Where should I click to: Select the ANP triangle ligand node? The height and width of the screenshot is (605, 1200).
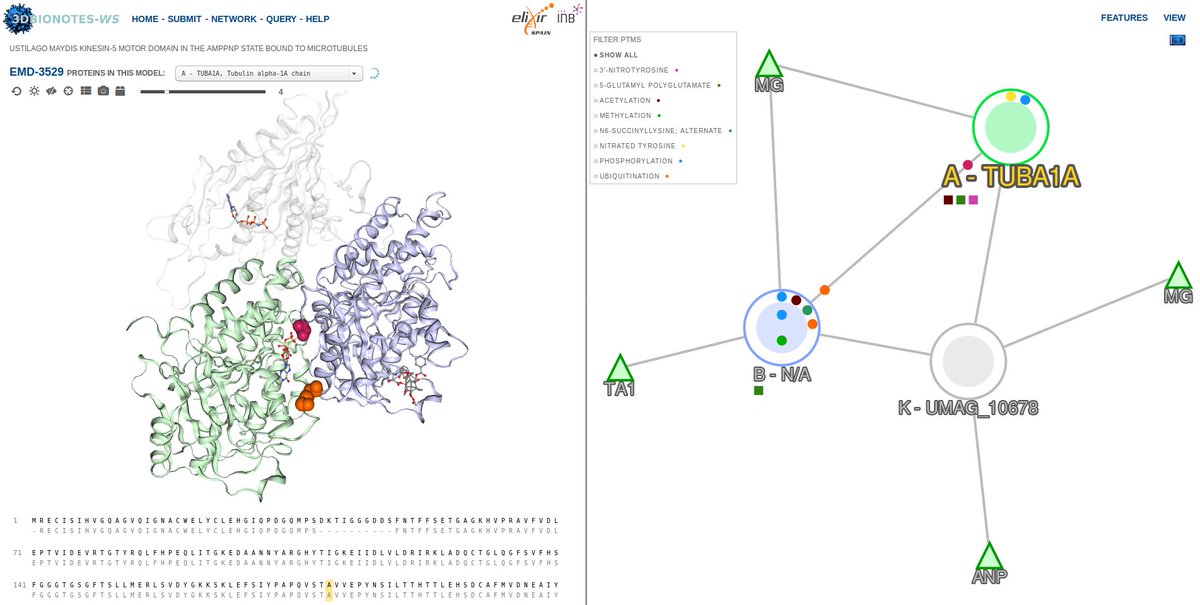click(989, 556)
